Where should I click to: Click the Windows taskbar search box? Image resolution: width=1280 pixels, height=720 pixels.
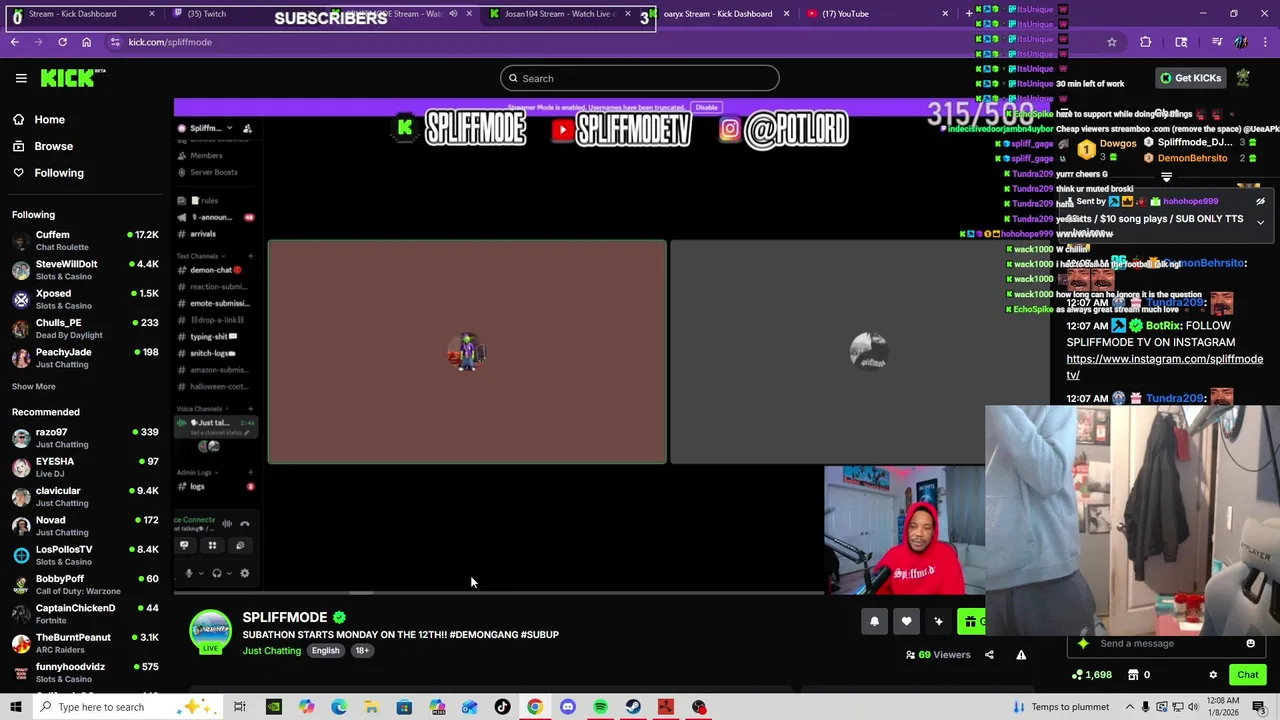point(130,707)
